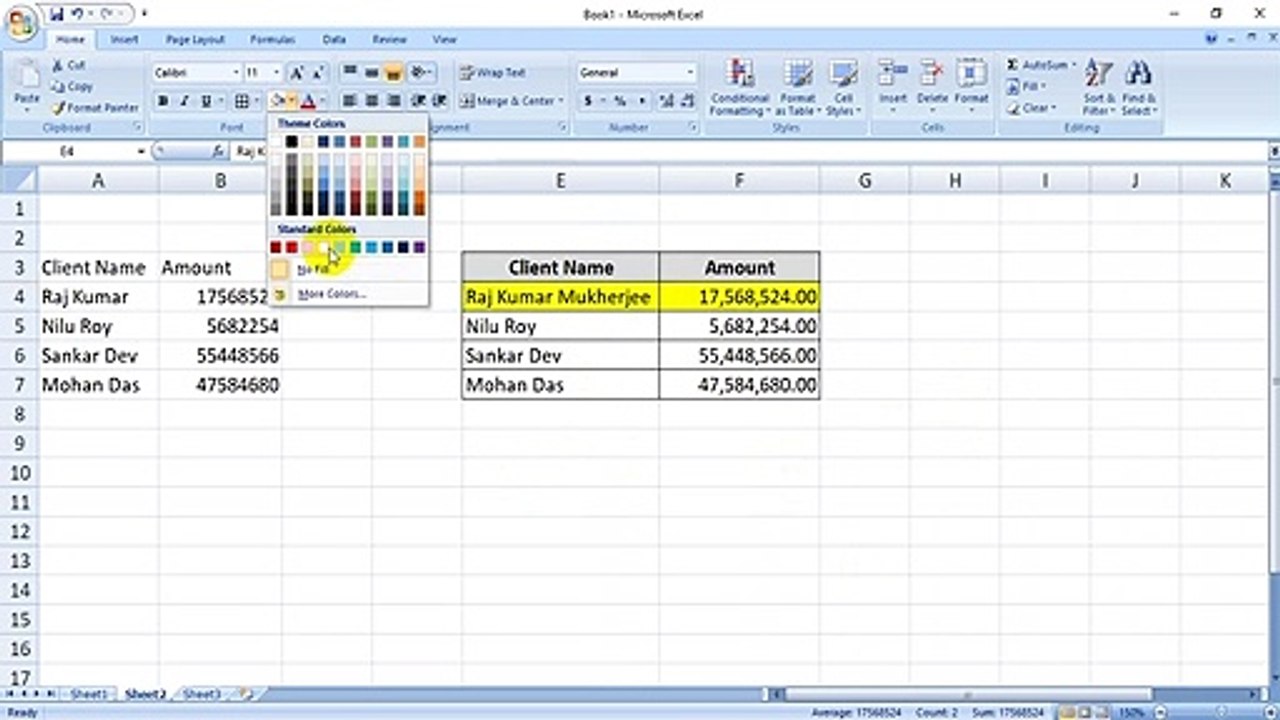The width and height of the screenshot is (1280, 720).
Task: Switch to the Data tab
Action: pyautogui.click(x=334, y=40)
